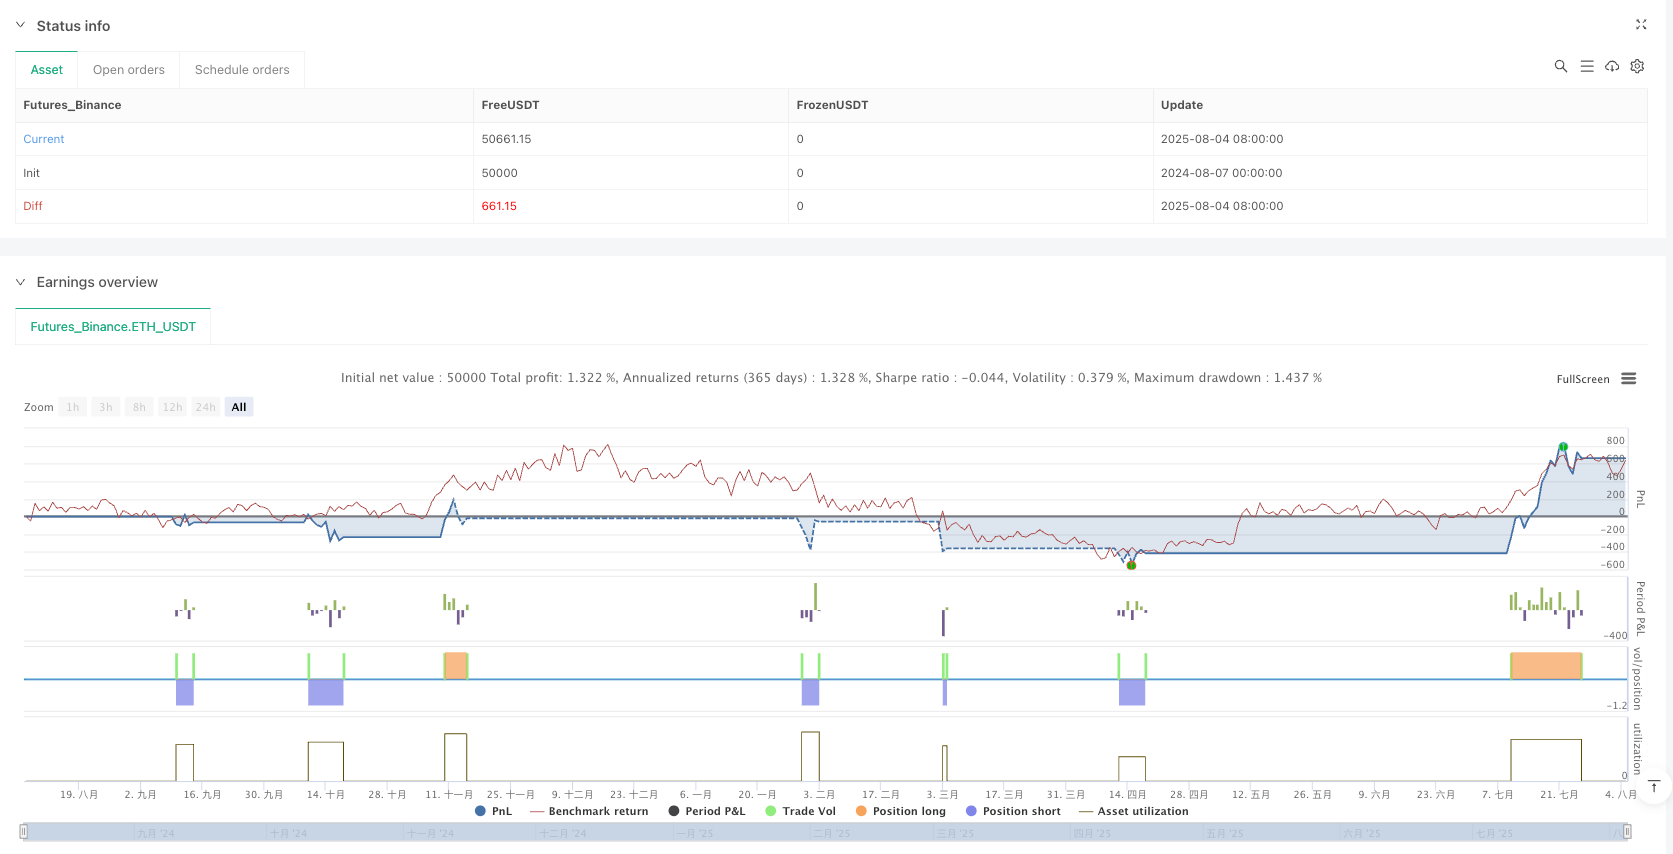
Task: Click the left handle of range navigator
Action: pos(24,832)
